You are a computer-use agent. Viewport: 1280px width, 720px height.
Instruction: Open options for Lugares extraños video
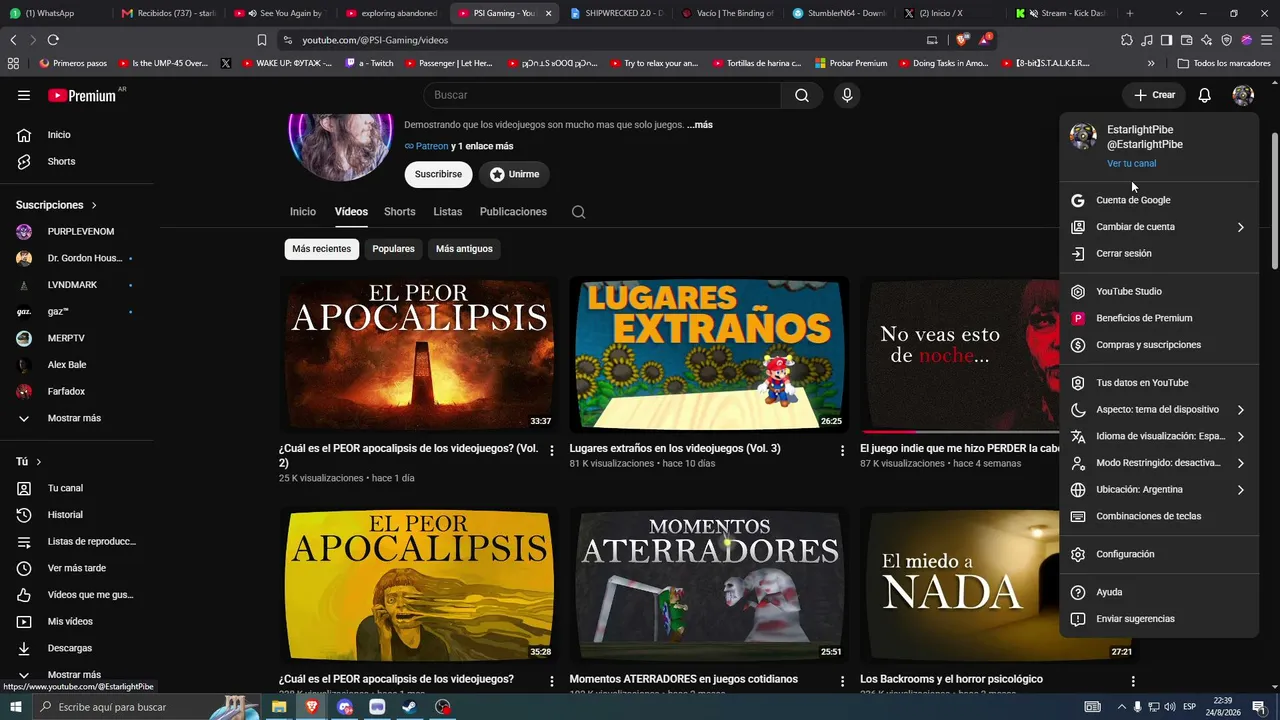(842, 451)
